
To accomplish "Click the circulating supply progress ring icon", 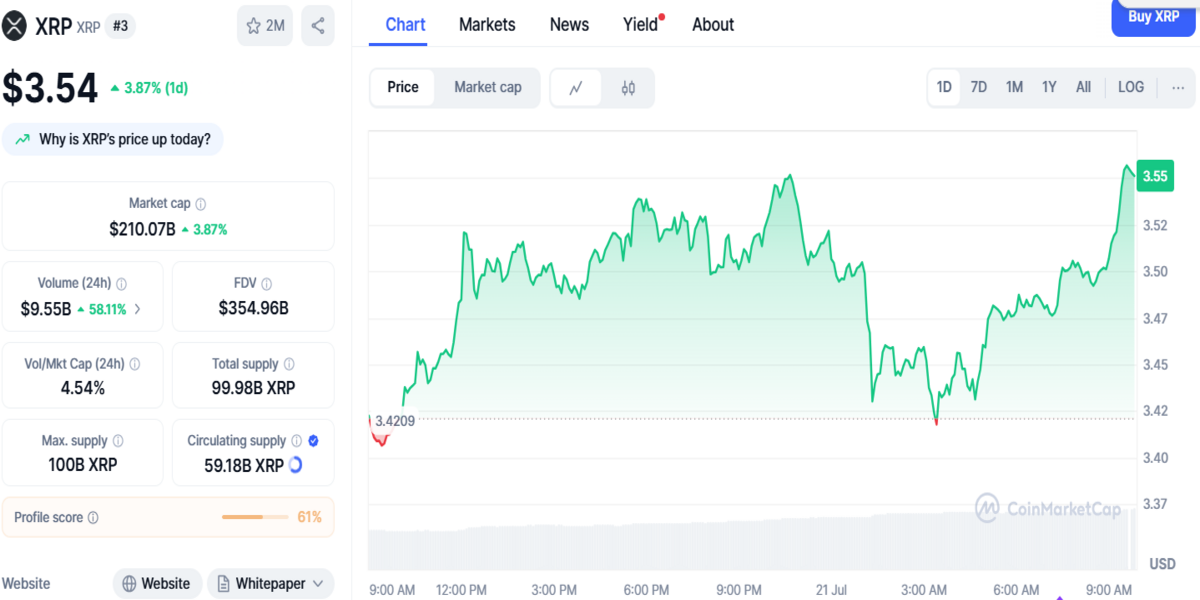I will (x=296, y=465).
